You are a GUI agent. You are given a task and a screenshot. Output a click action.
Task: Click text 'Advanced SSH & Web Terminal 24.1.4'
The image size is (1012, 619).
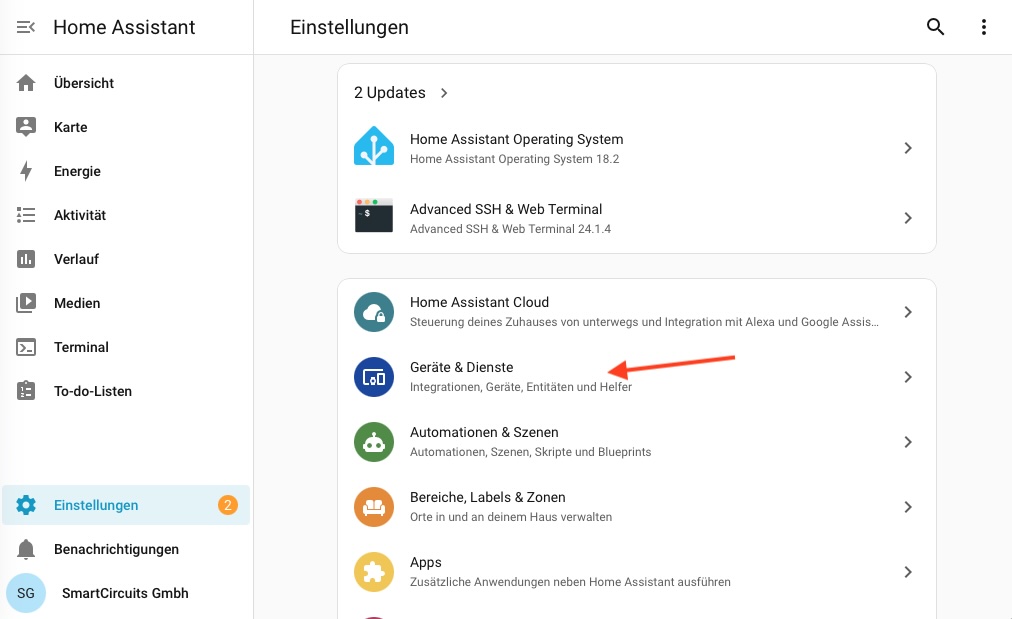point(511,228)
